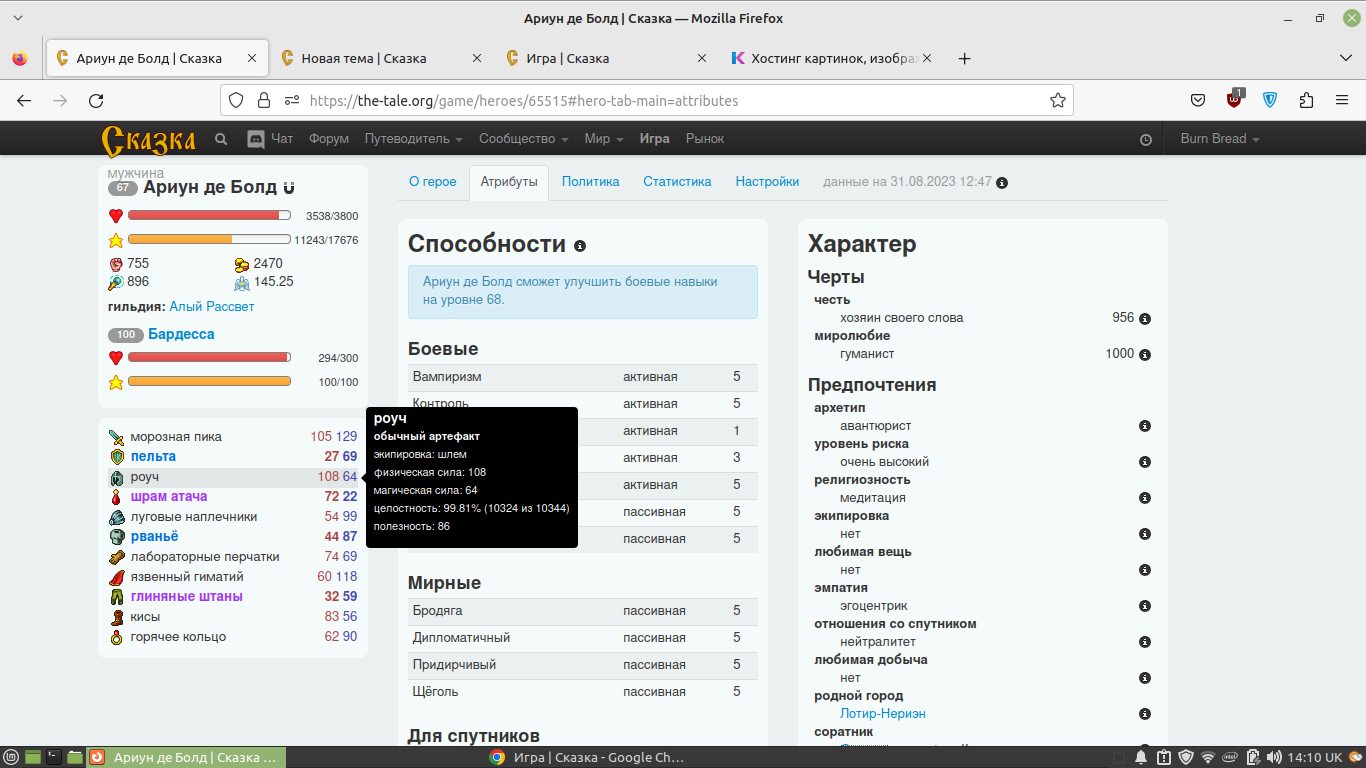Follow the Алый Рассвет guild link
The width and height of the screenshot is (1366, 768).
click(212, 307)
